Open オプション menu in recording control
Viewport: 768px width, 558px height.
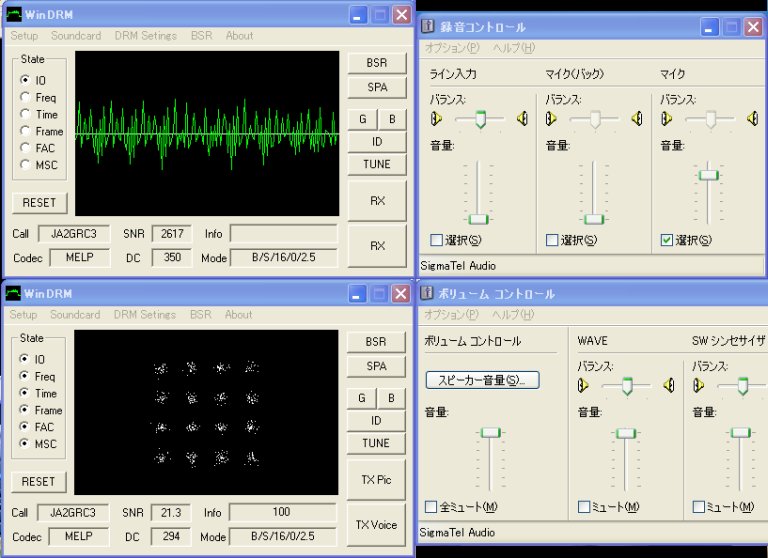[452, 48]
